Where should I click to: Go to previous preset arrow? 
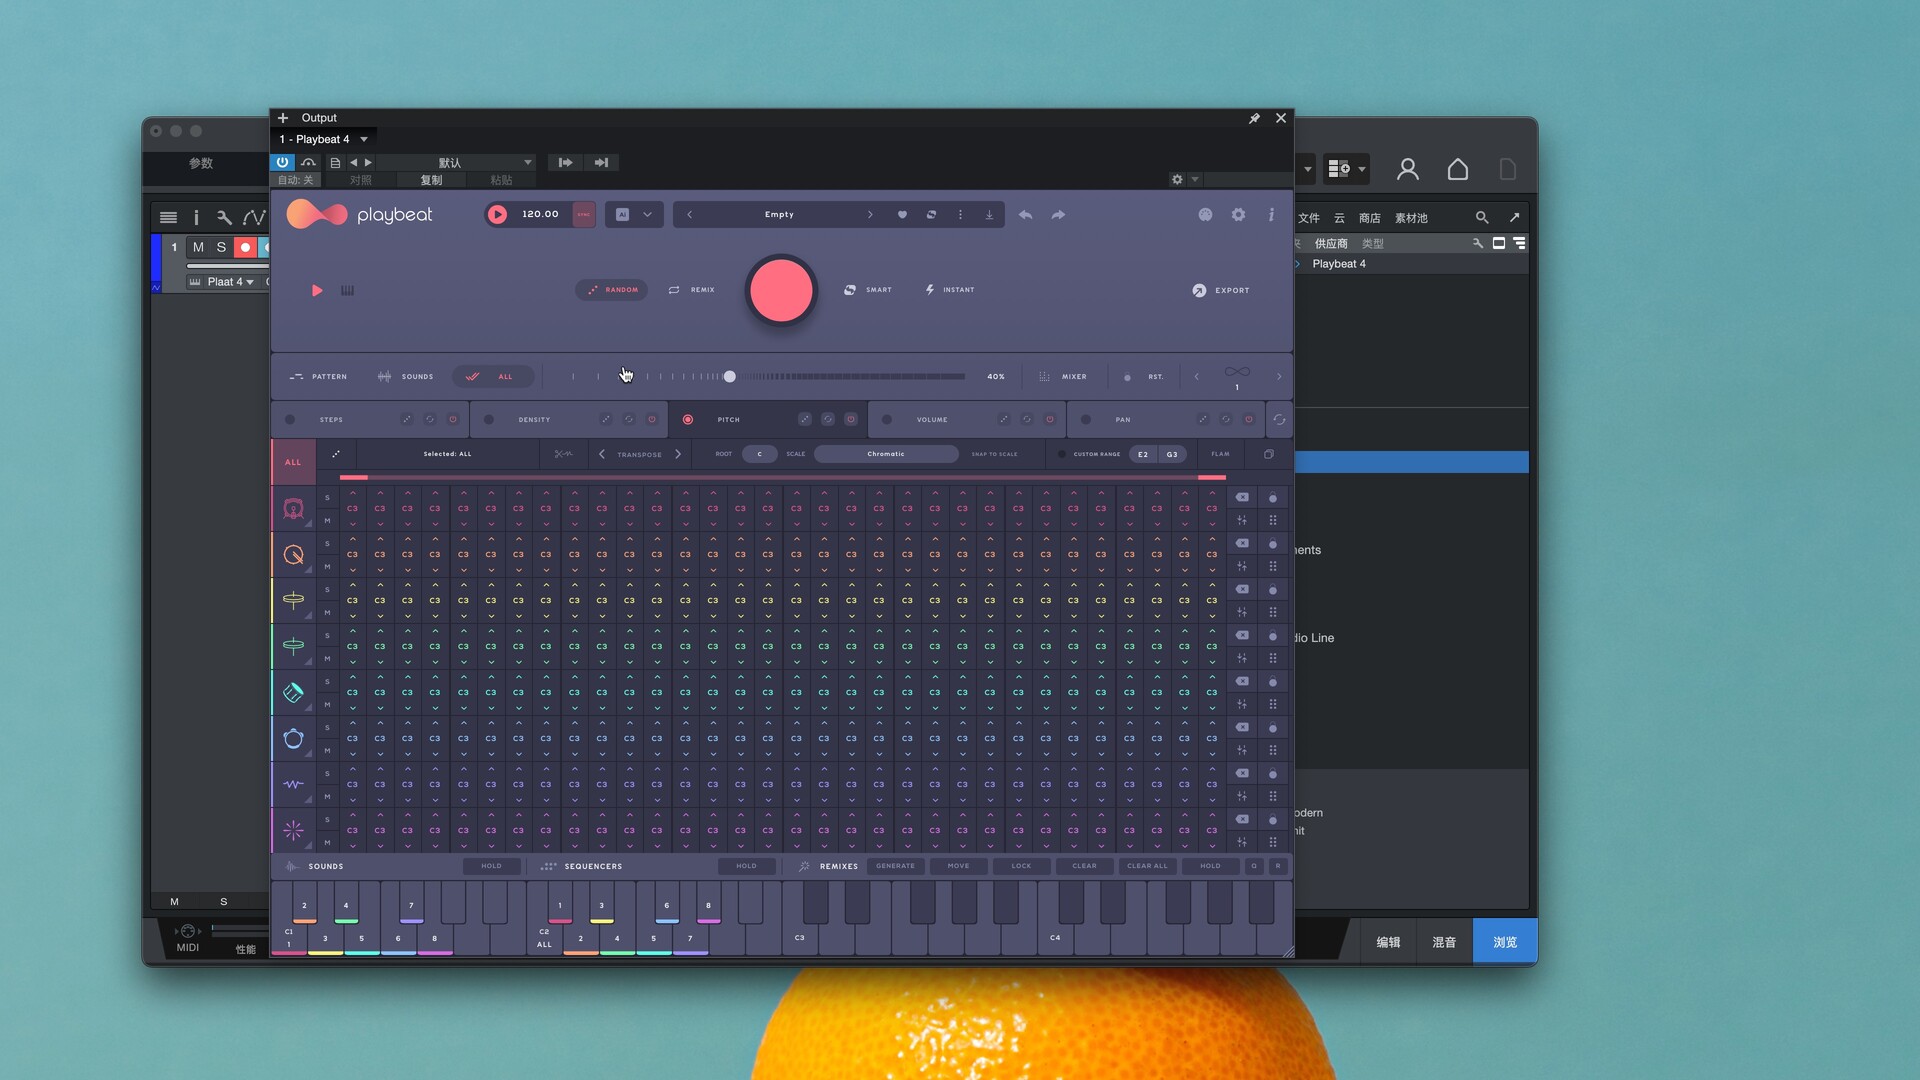[689, 214]
